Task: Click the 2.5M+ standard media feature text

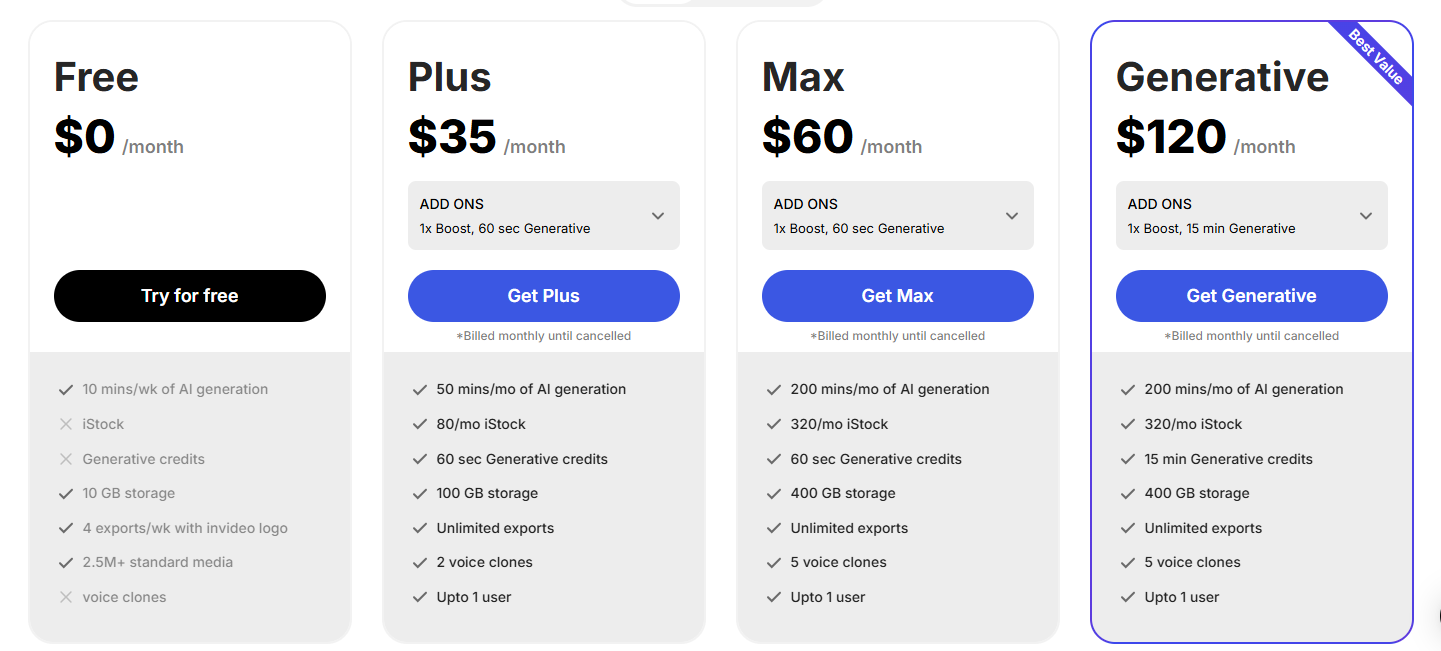Action: coord(158,562)
